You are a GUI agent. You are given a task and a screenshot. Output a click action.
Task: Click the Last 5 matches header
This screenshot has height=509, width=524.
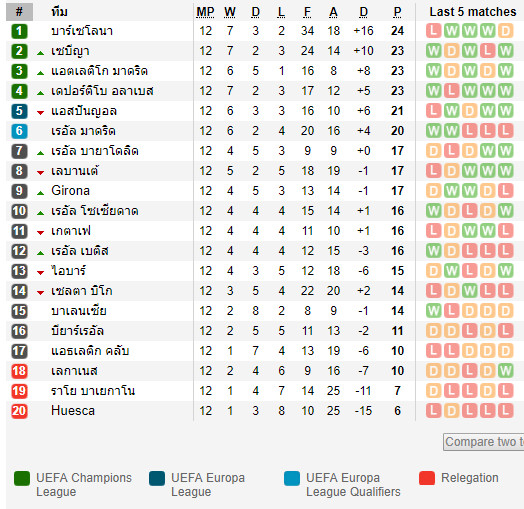coord(473,12)
